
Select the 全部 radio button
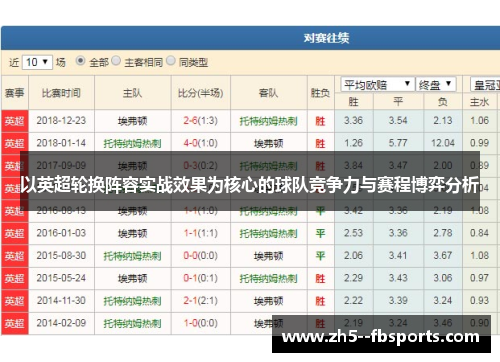point(80,61)
